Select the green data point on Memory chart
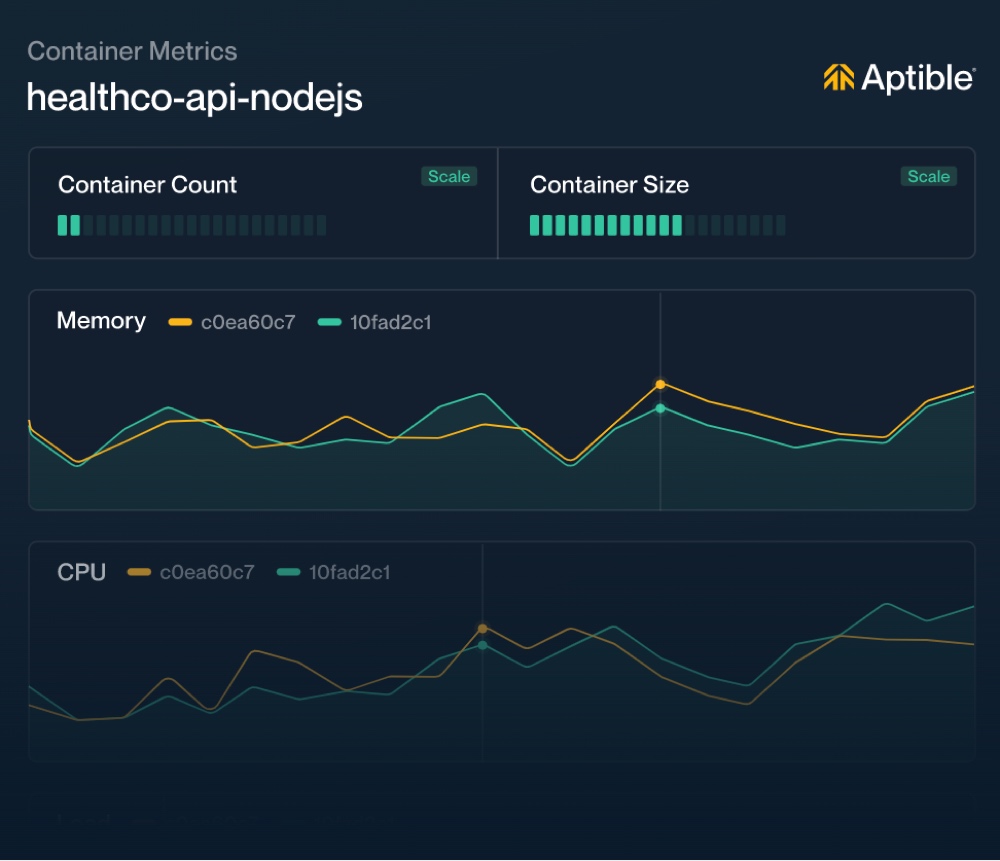The height and width of the screenshot is (861, 1000). click(x=661, y=408)
